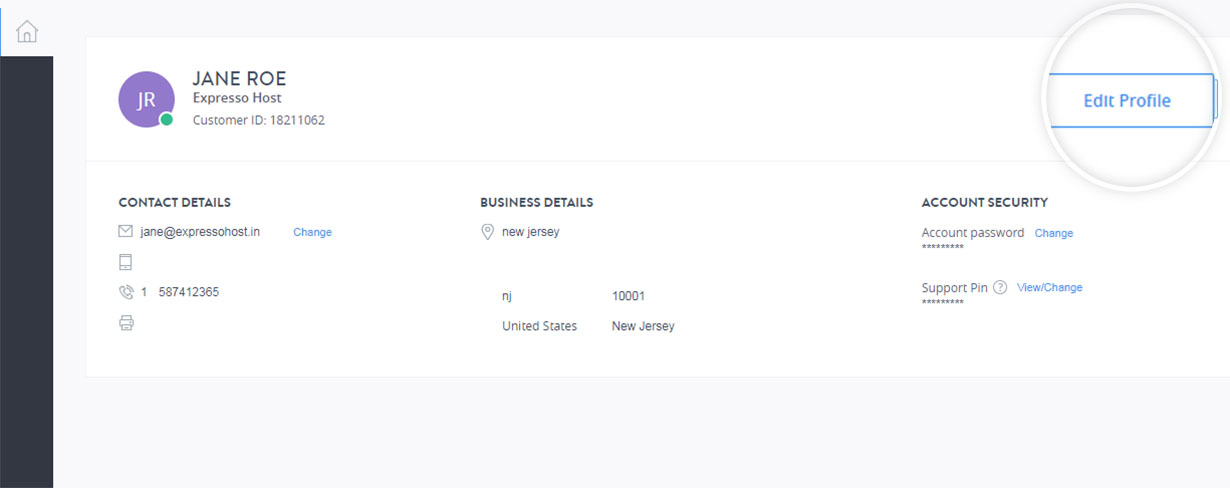Screen dimensions: 1230x488
Task: Click the Customer ID 18211062 text
Action: click(258, 120)
